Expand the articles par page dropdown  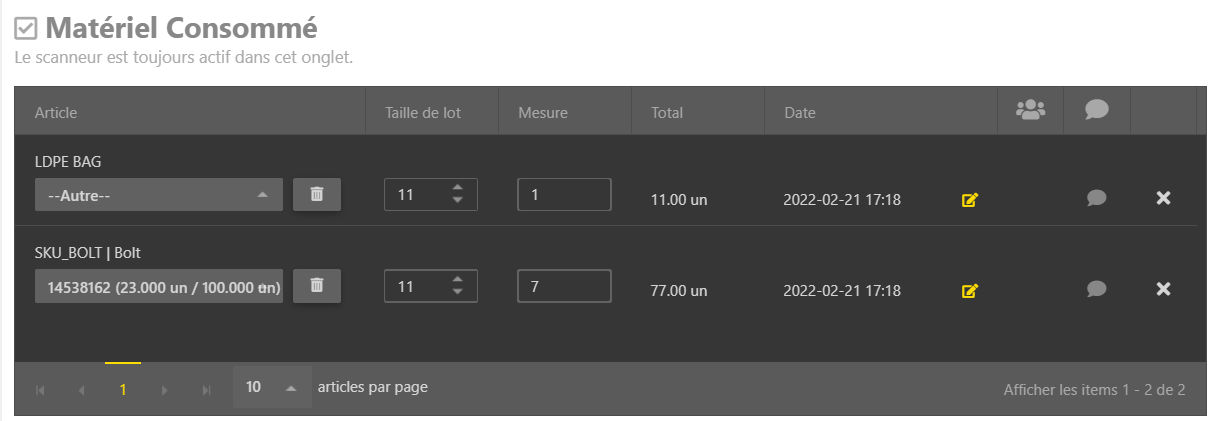[272, 387]
